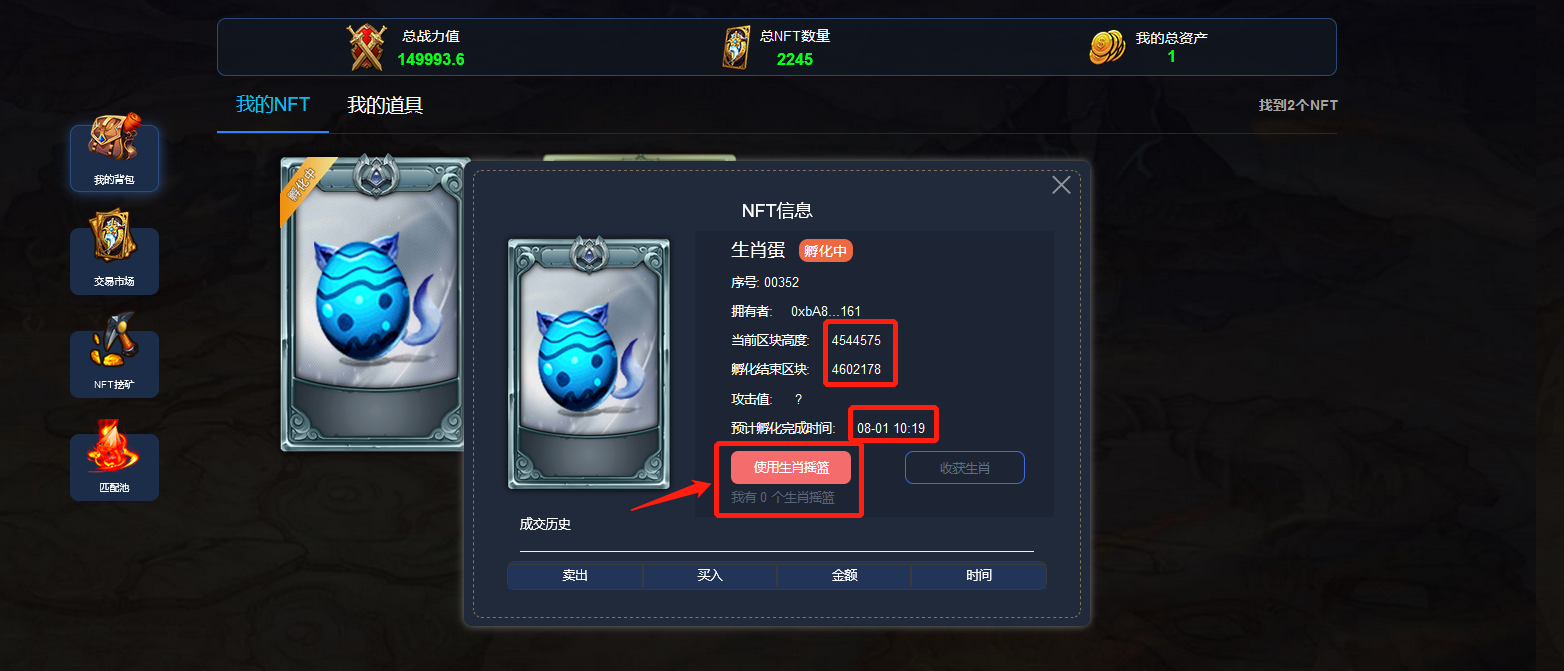Viewport: 1564px width, 671px height.
Task: Switch to 我的NFT tab
Action: 273,105
